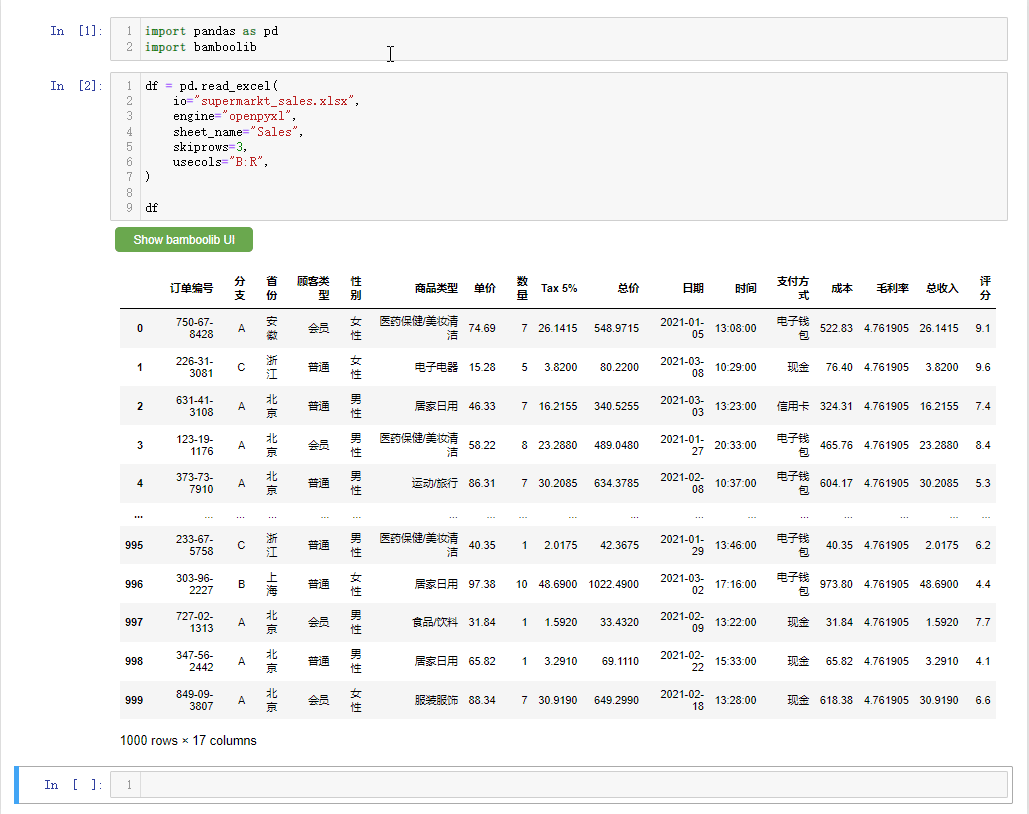Select the 分支 column header
The height and width of the screenshot is (814, 1029).
click(240, 288)
